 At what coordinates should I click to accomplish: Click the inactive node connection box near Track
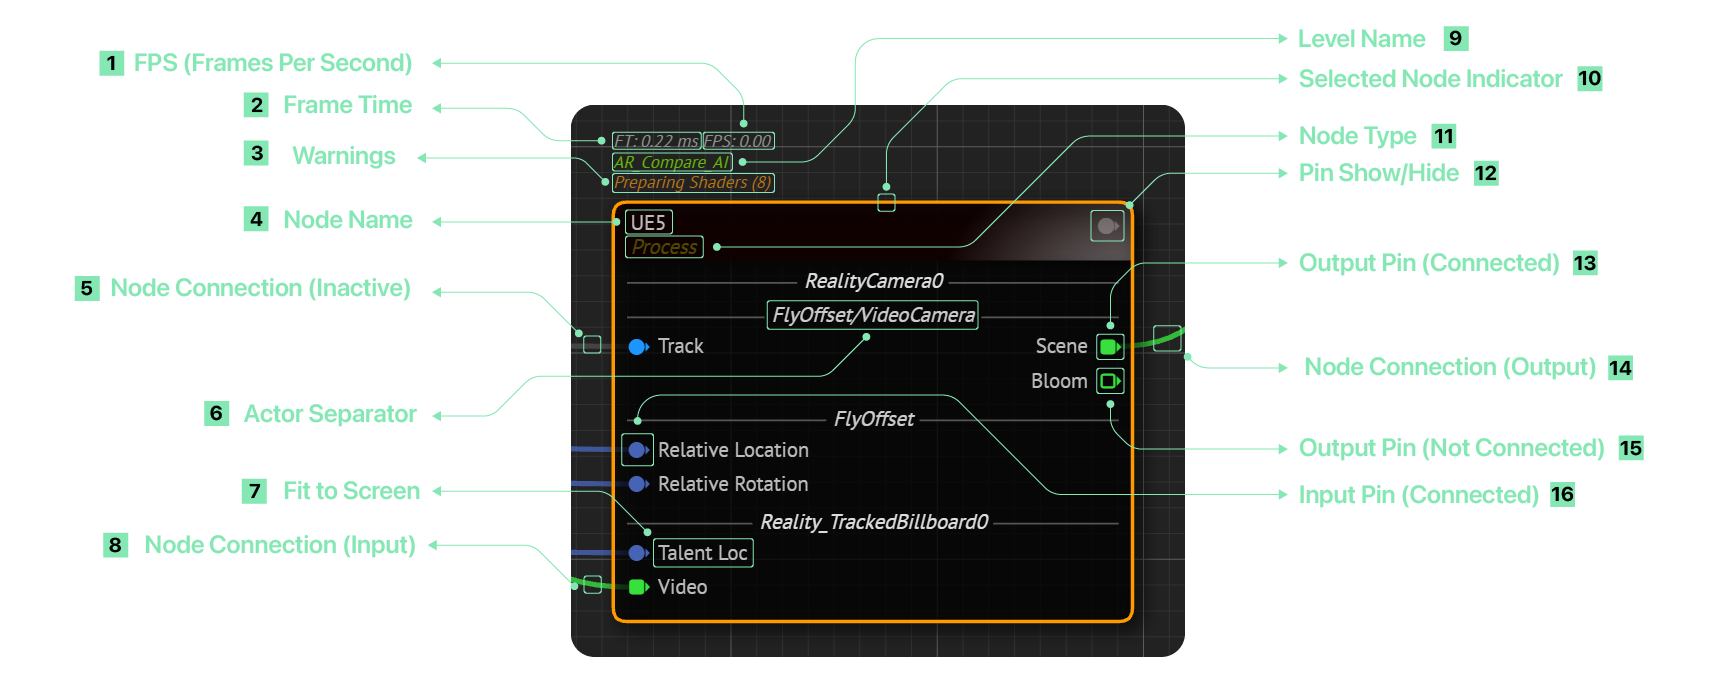point(592,345)
